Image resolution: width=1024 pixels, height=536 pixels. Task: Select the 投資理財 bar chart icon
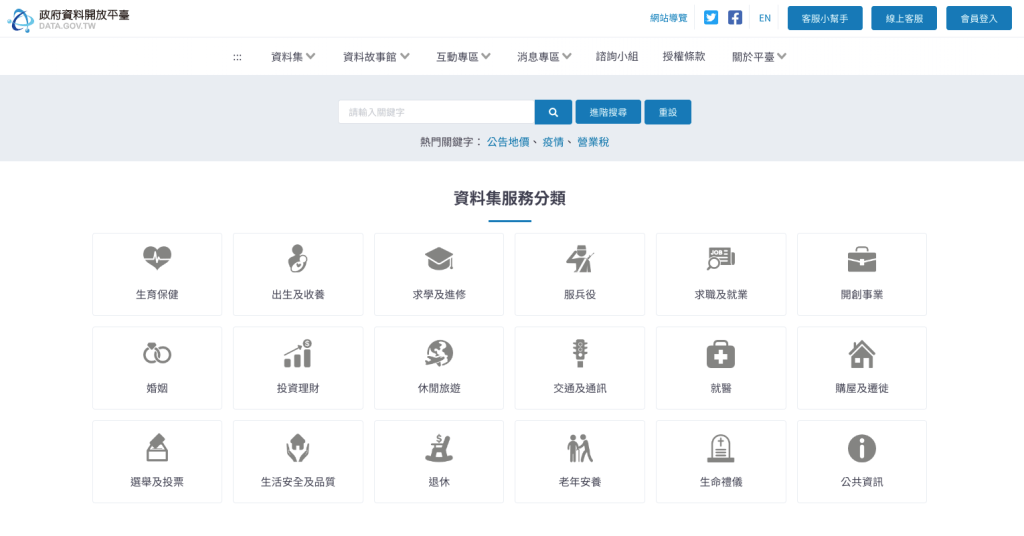pos(298,353)
